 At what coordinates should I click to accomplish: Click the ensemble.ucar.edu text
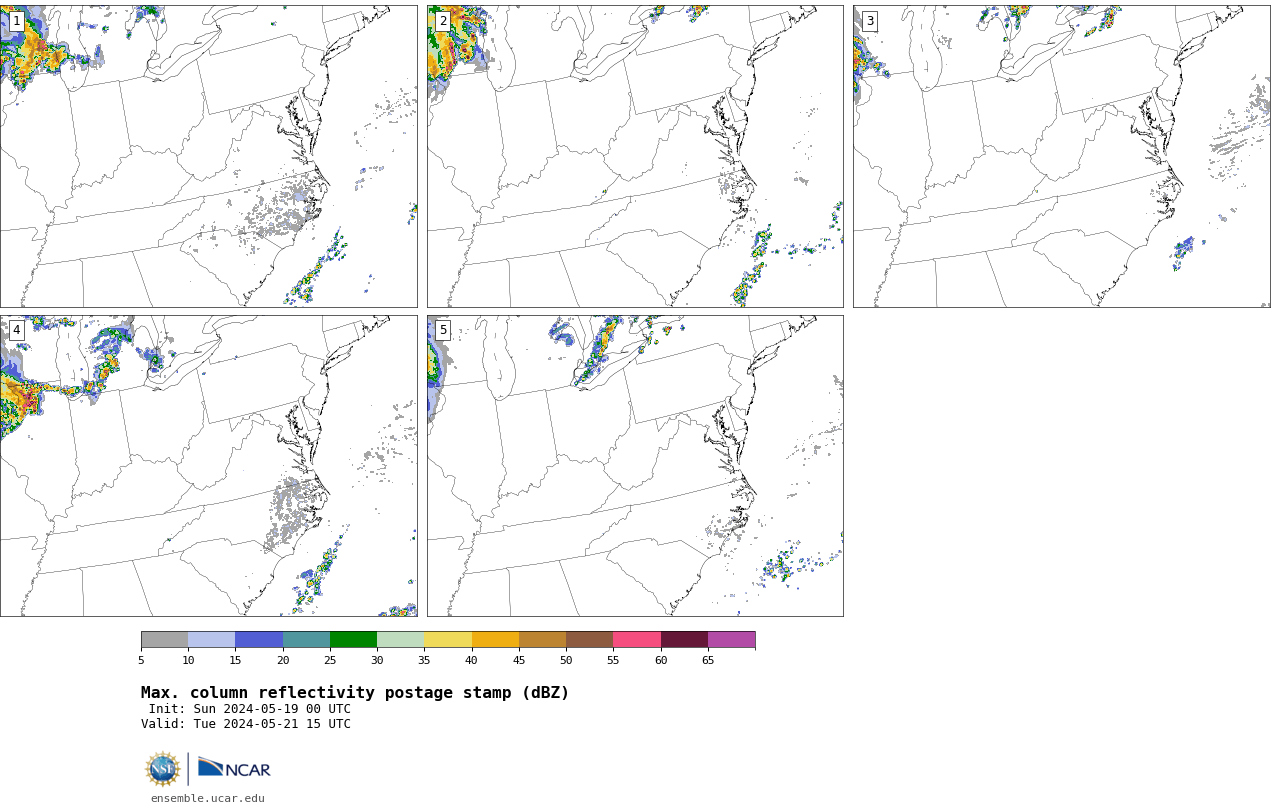click(208, 798)
